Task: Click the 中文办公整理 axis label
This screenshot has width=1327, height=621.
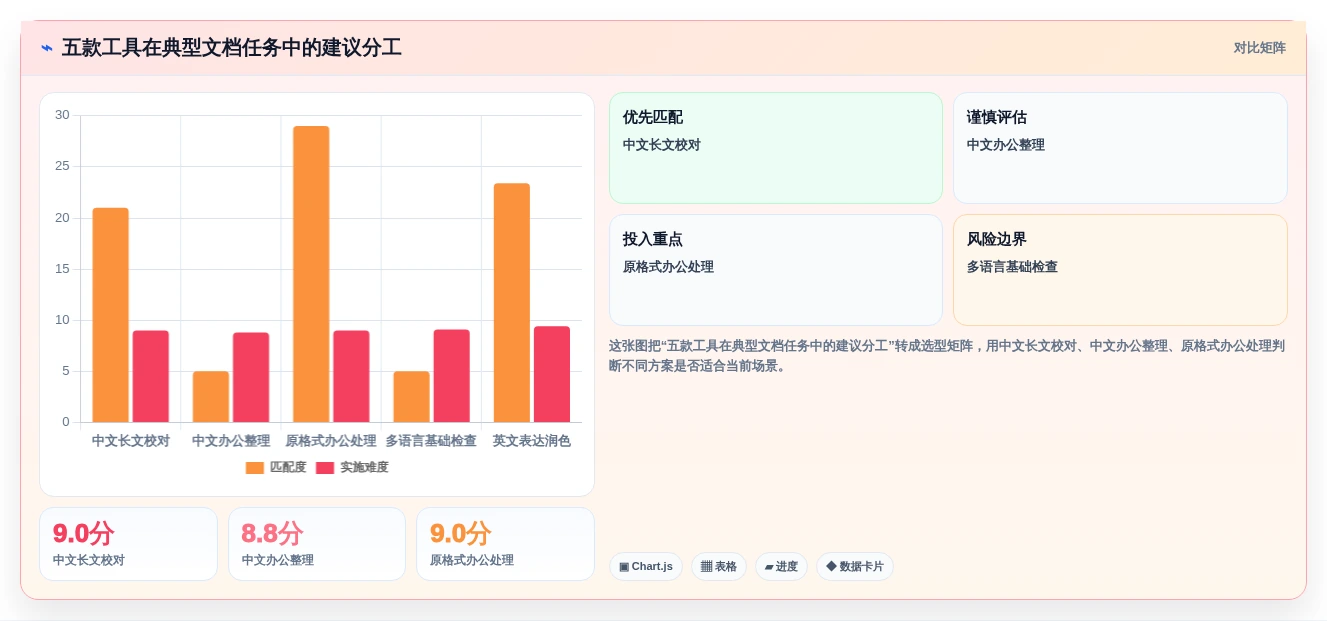Action: click(231, 441)
